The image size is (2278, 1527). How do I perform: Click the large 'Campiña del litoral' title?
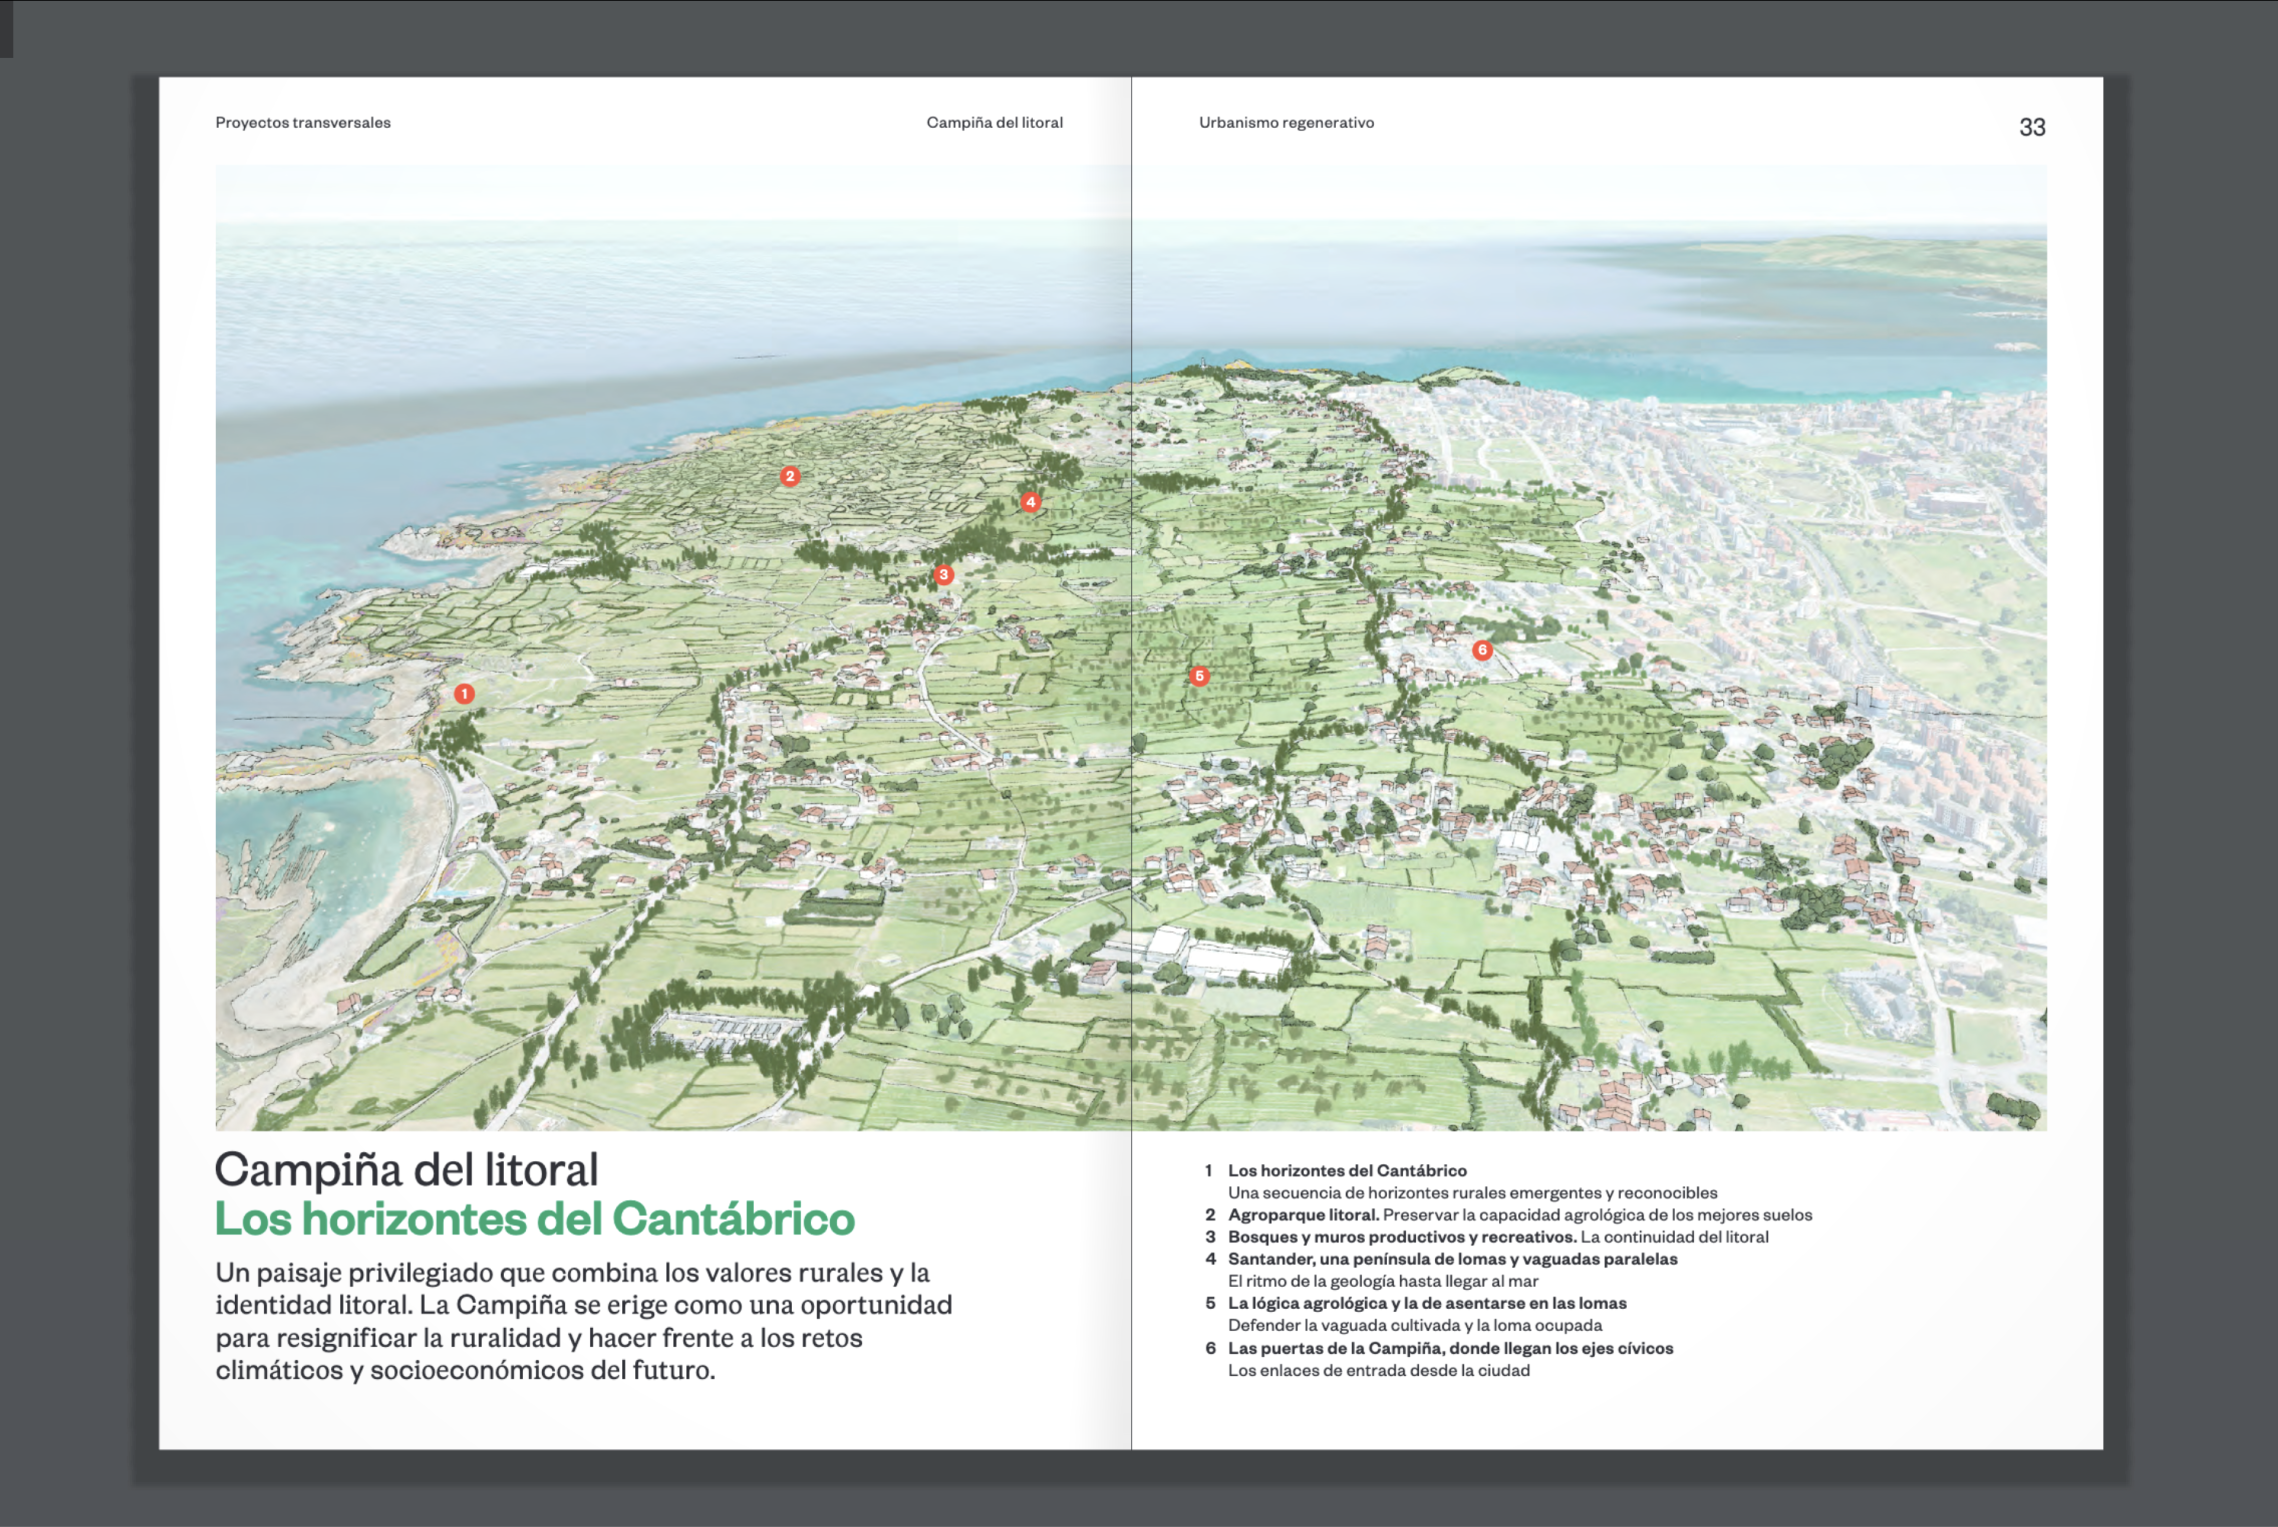(x=407, y=1169)
